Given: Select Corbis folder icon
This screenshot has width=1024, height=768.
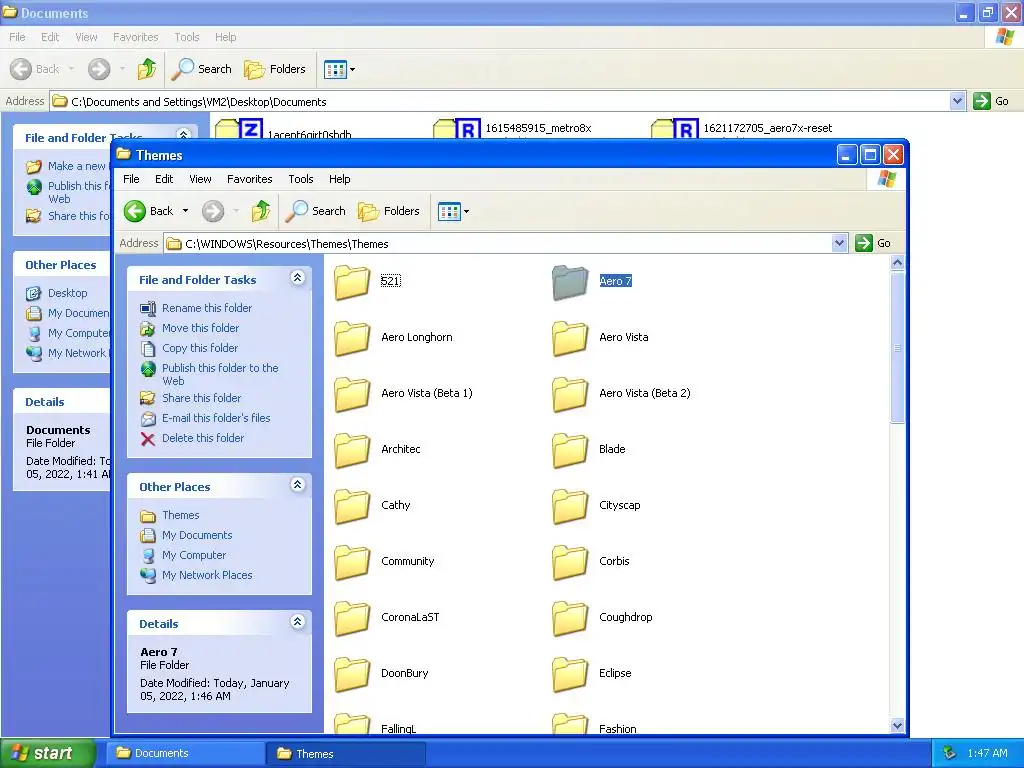Looking at the screenshot, I should [x=570, y=563].
